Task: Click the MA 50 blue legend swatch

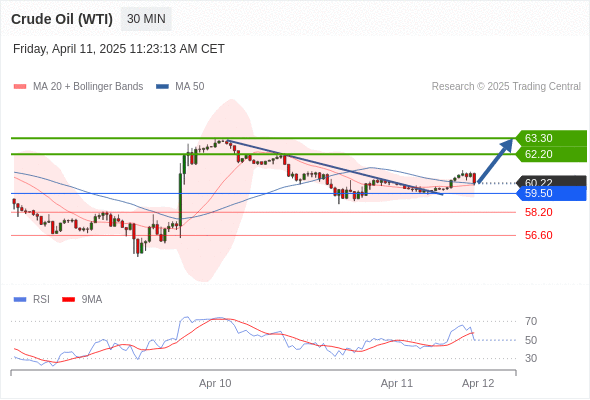Action: coord(162,87)
